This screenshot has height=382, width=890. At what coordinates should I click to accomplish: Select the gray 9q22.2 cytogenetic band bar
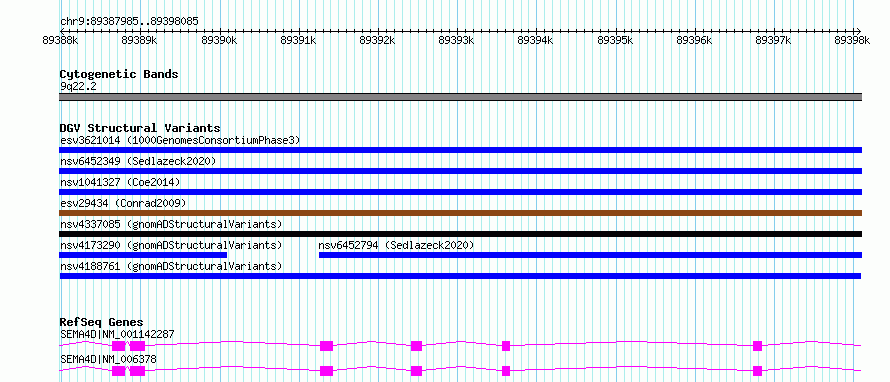click(x=460, y=97)
